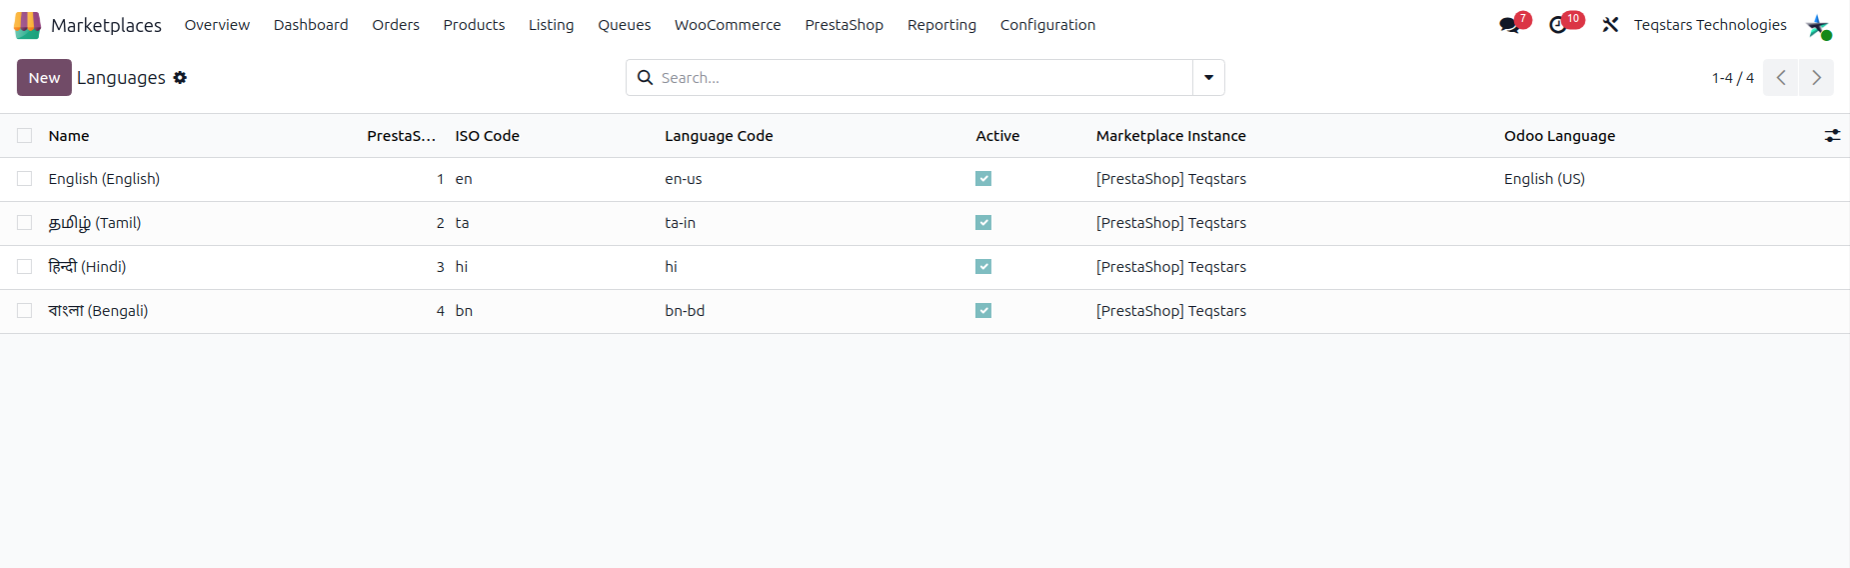This screenshot has height=568, width=1850.
Task: Select the Tamil row checkbox
Action: 25,223
